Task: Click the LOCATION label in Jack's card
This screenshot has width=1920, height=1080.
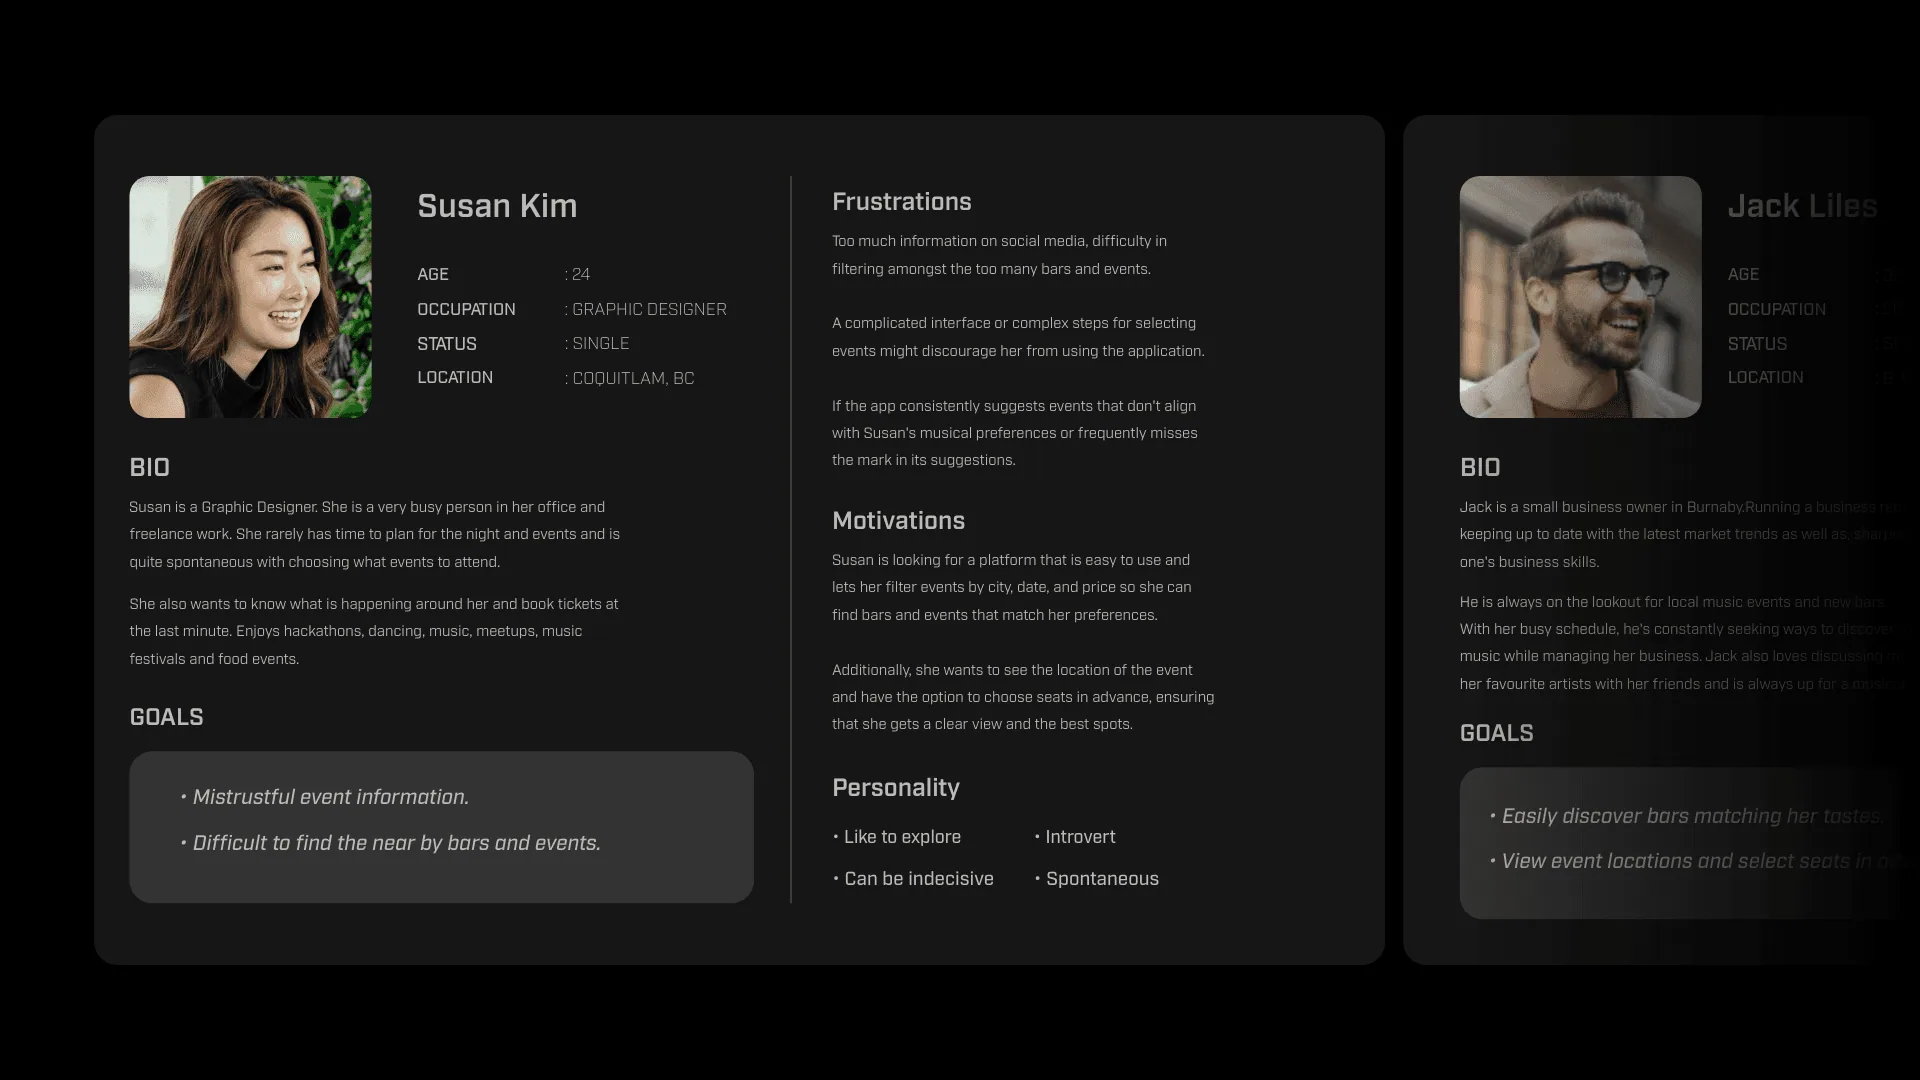Action: click(x=1765, y=377)
